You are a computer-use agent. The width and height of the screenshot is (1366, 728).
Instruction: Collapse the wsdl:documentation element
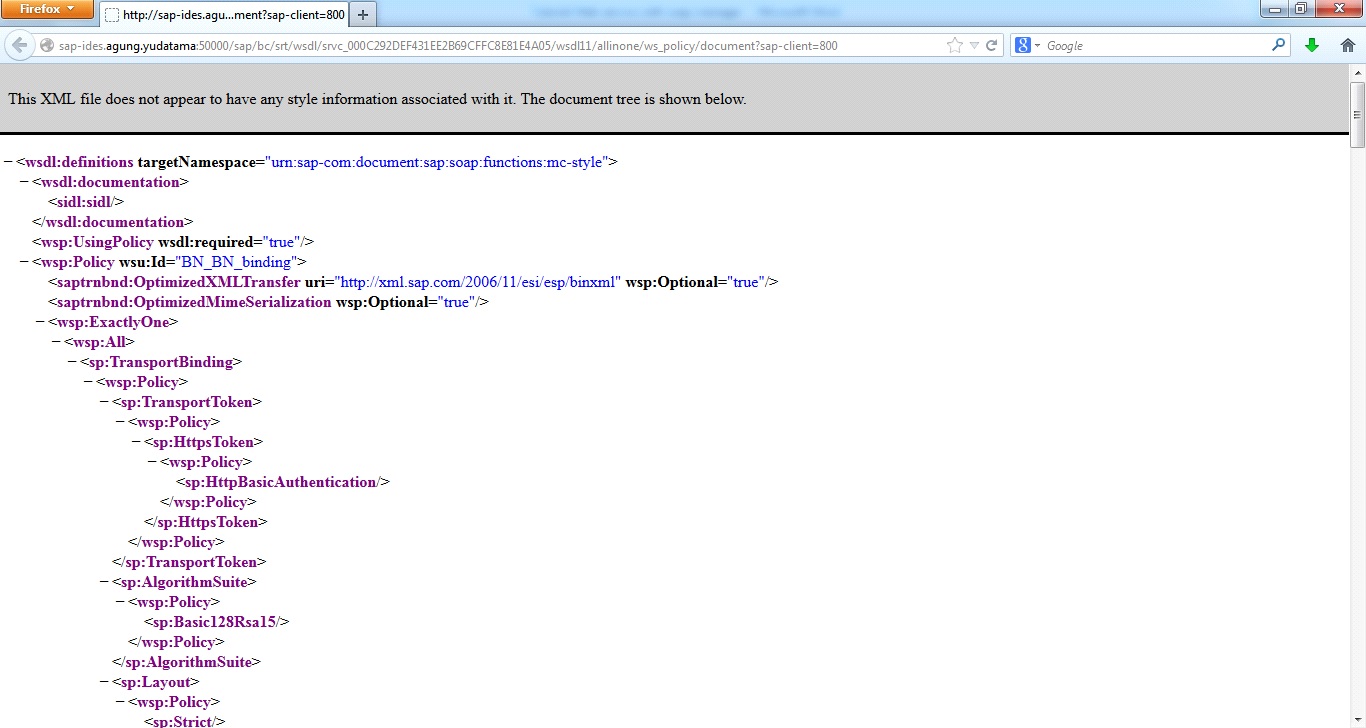point(24,182)
